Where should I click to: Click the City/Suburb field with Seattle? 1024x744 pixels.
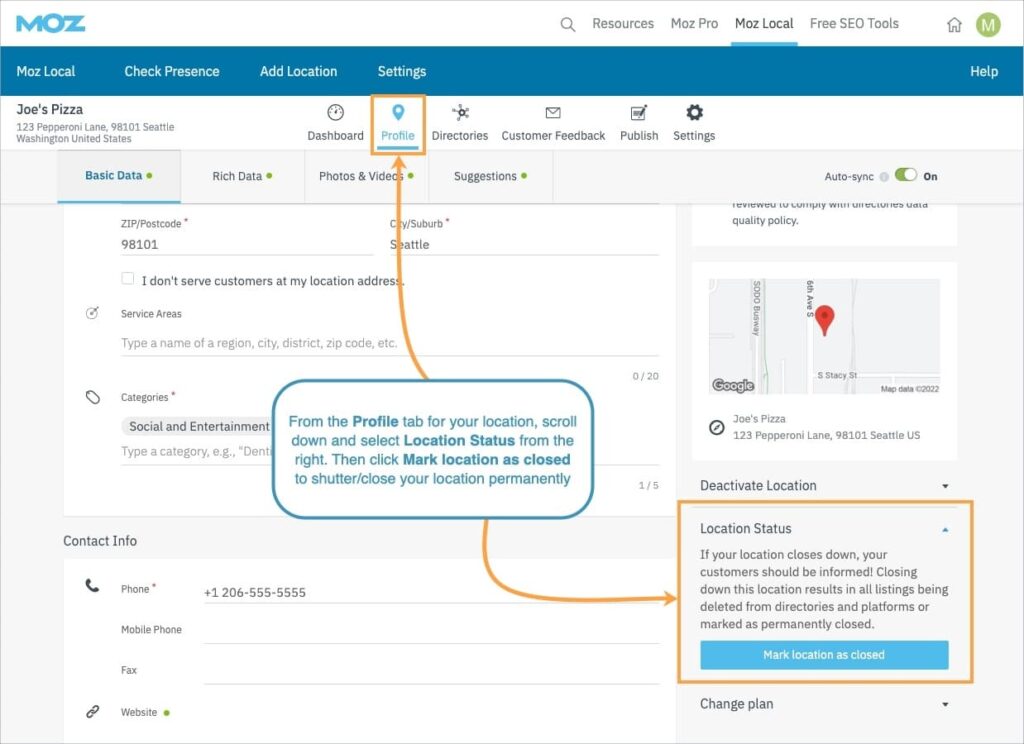(x=524, y=244)
